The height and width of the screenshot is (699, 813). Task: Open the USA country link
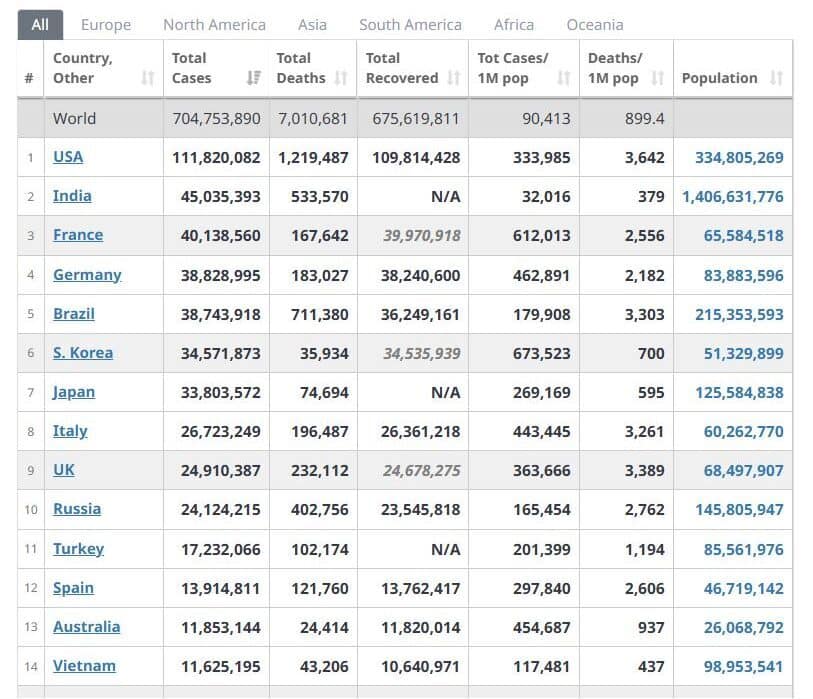tap(68, 157)
